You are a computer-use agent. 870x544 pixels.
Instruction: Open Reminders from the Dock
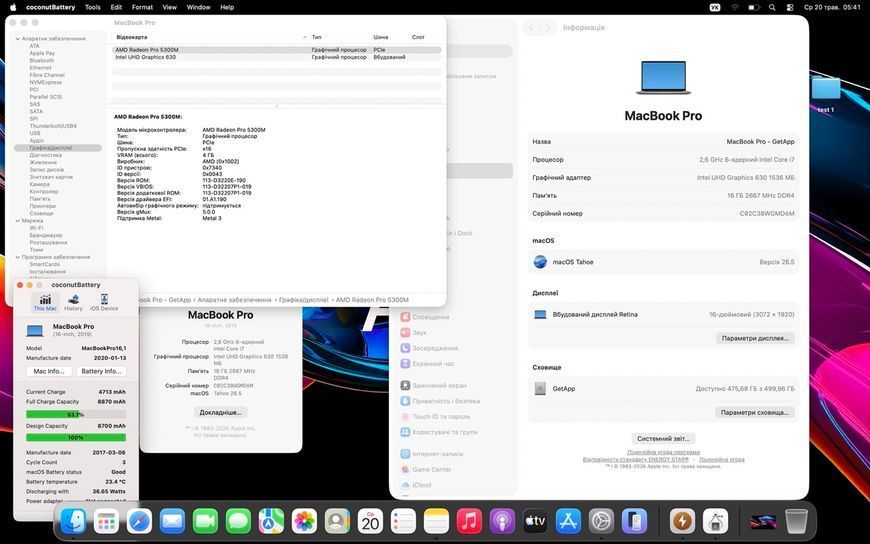point(403,521)
